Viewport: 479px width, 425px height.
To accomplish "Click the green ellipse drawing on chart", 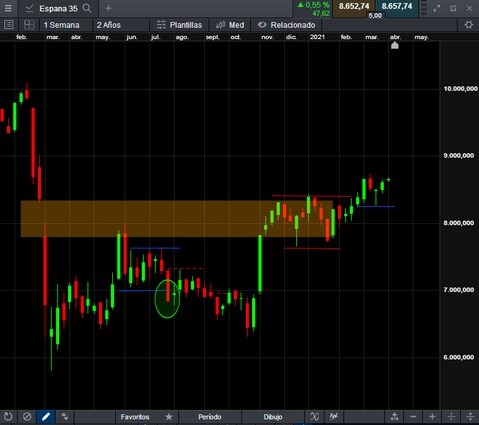I will [x=167, y=299].
